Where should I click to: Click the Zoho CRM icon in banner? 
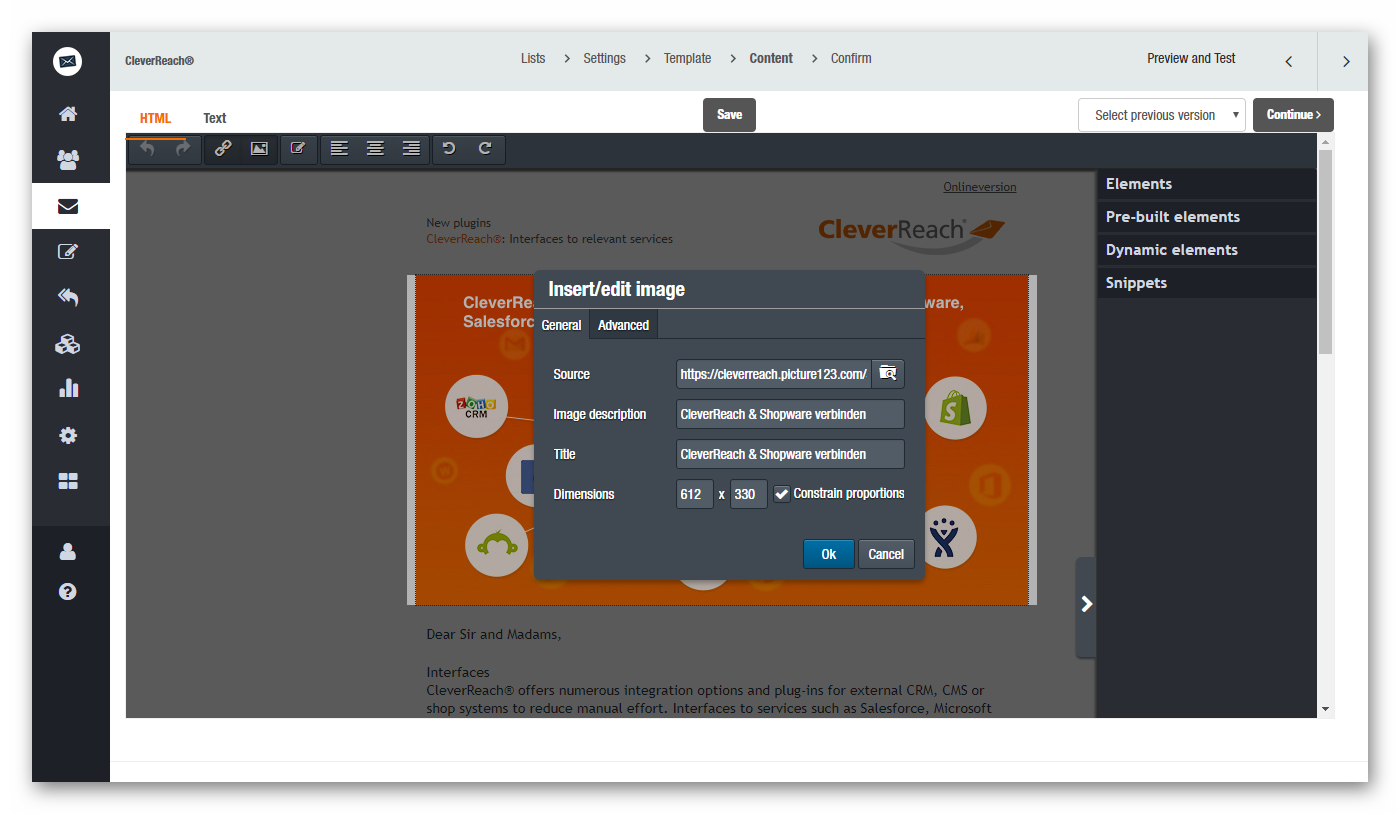pos(476,407)
